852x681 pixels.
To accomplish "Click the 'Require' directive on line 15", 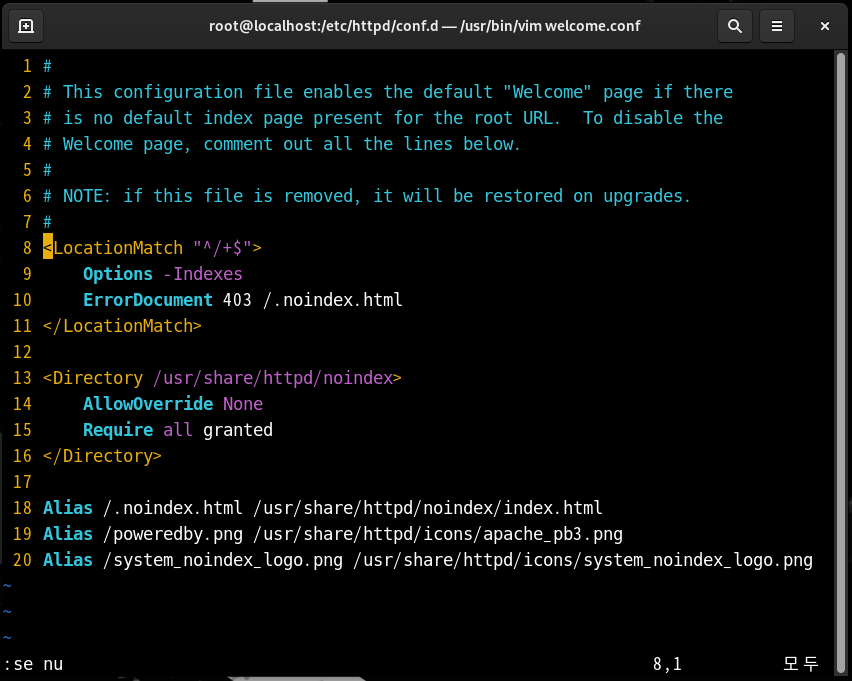I will coord(118,430).
